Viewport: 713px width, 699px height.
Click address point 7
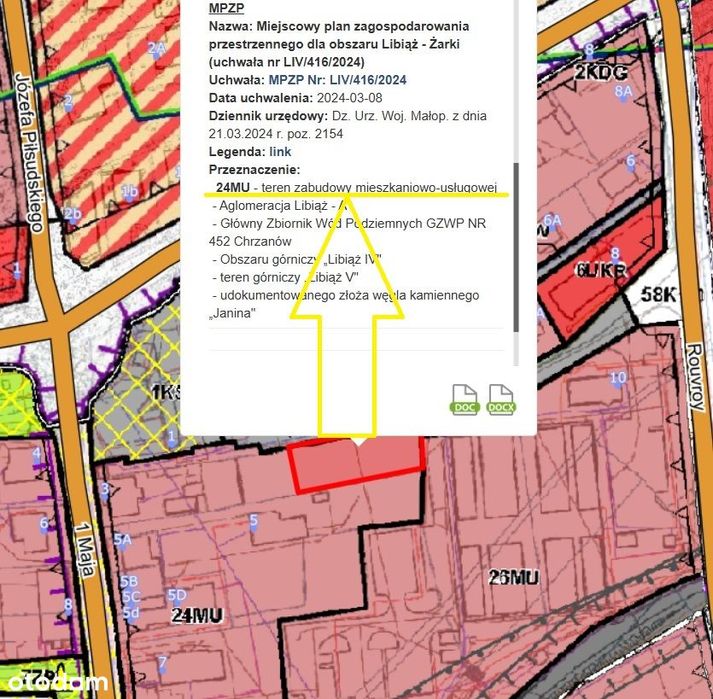tap(162, 662)
